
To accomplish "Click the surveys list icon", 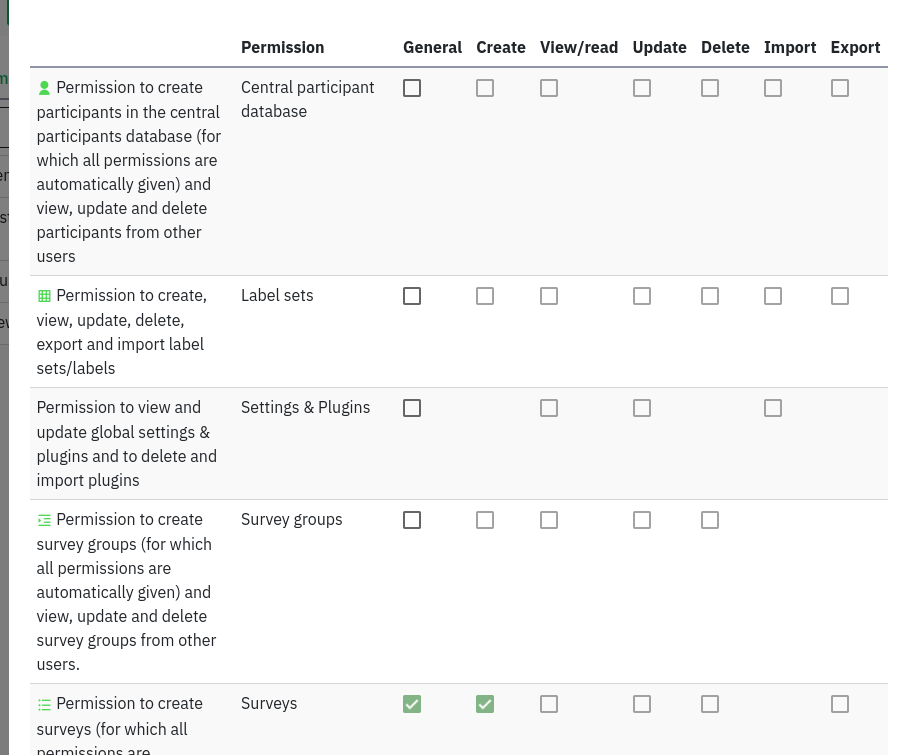I will [44, 704].
